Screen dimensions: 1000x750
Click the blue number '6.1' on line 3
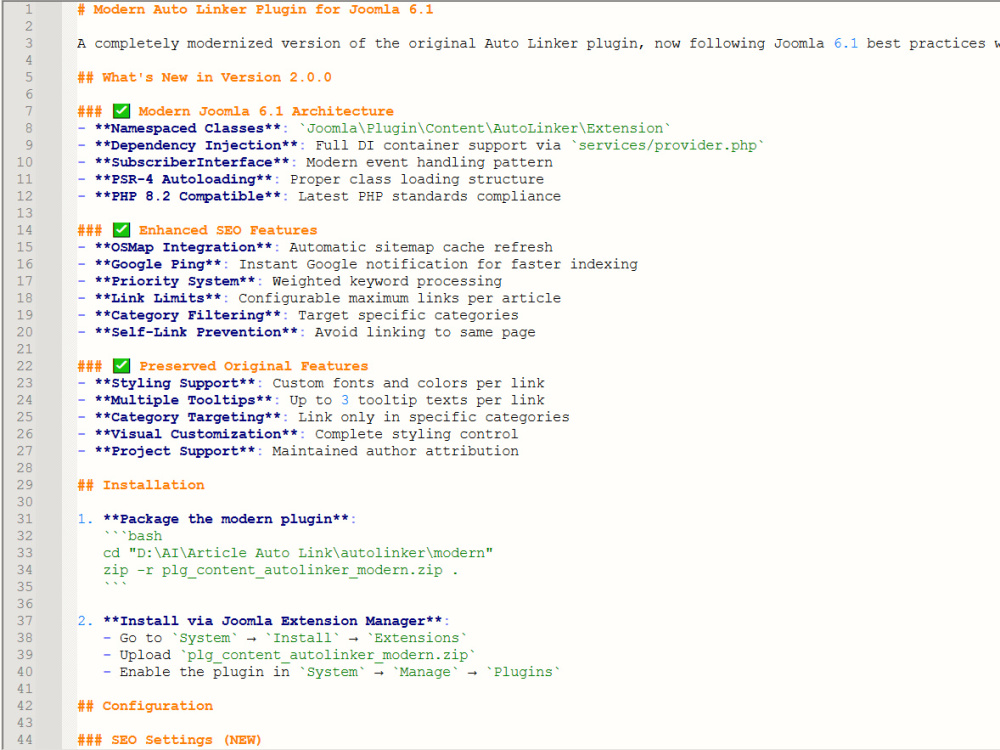coord(846,43)
